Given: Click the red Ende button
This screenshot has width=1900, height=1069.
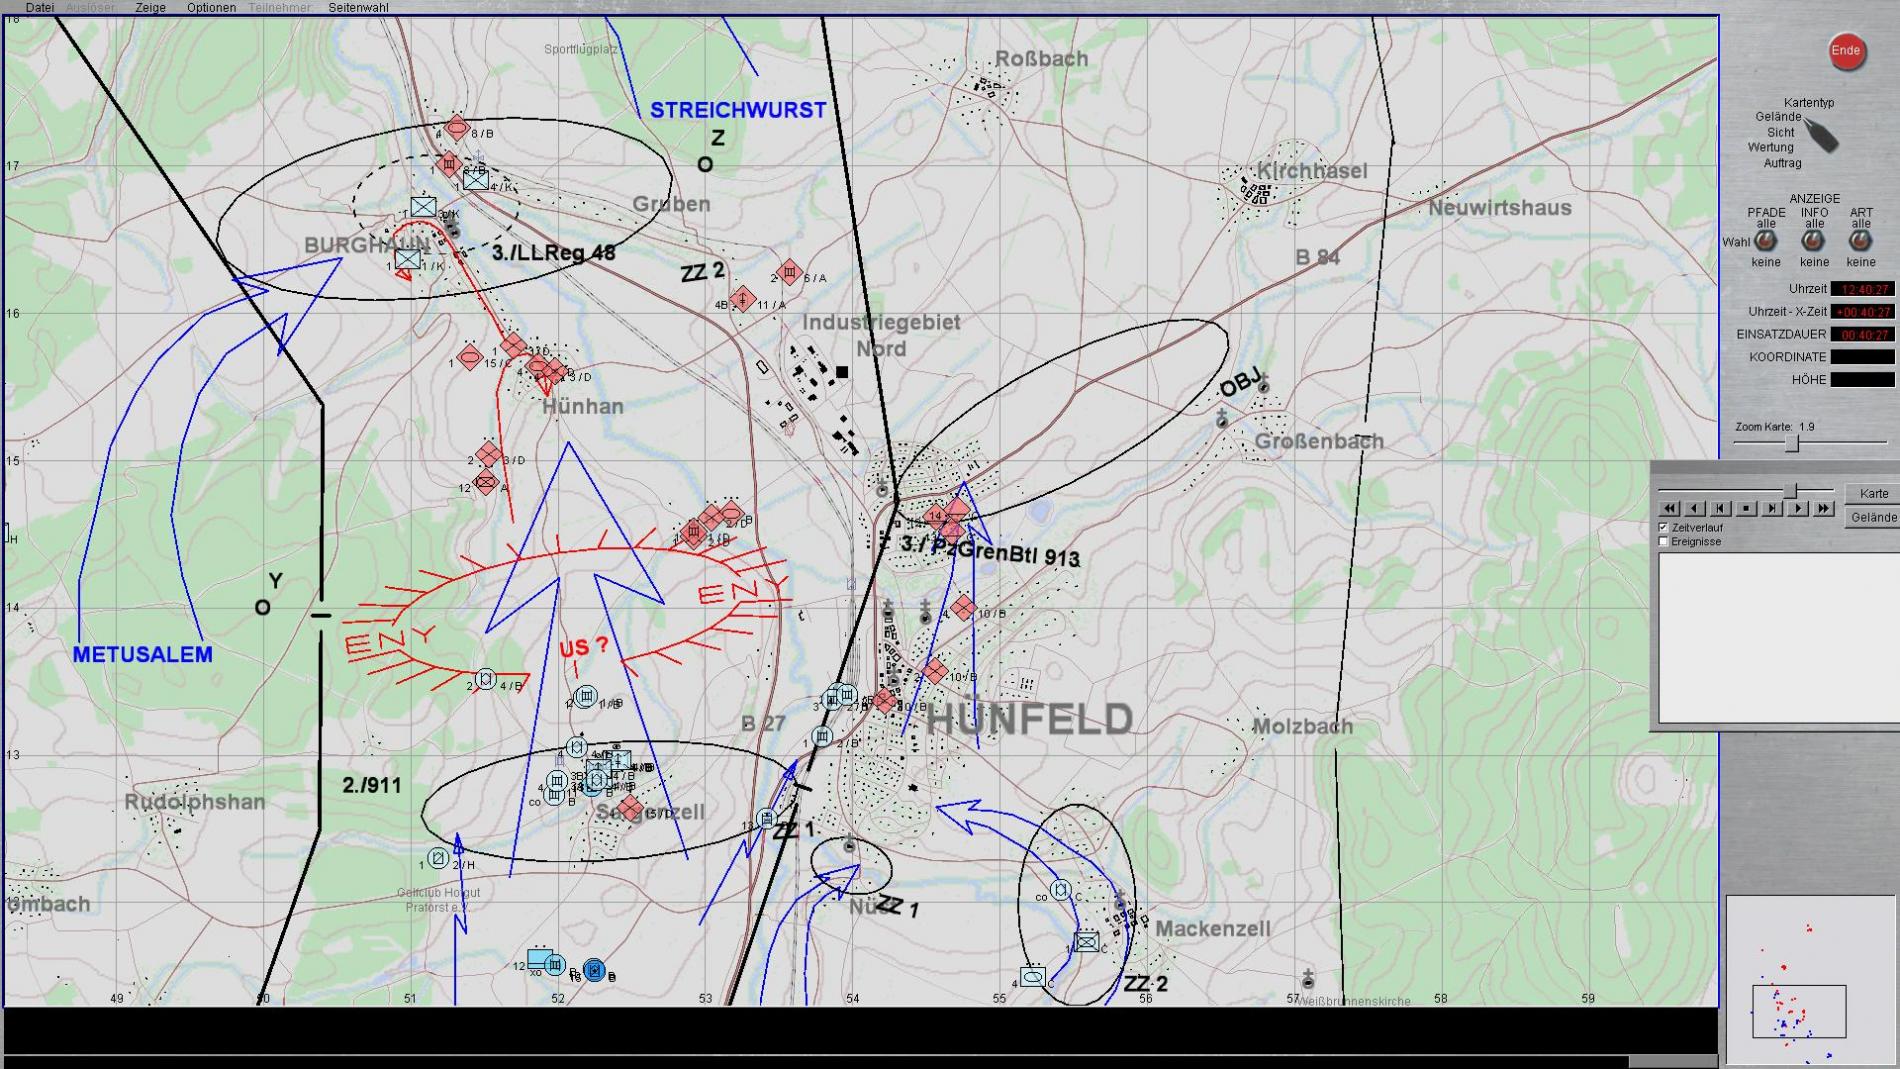Looking at the screenshot, I should (1846, 51).
